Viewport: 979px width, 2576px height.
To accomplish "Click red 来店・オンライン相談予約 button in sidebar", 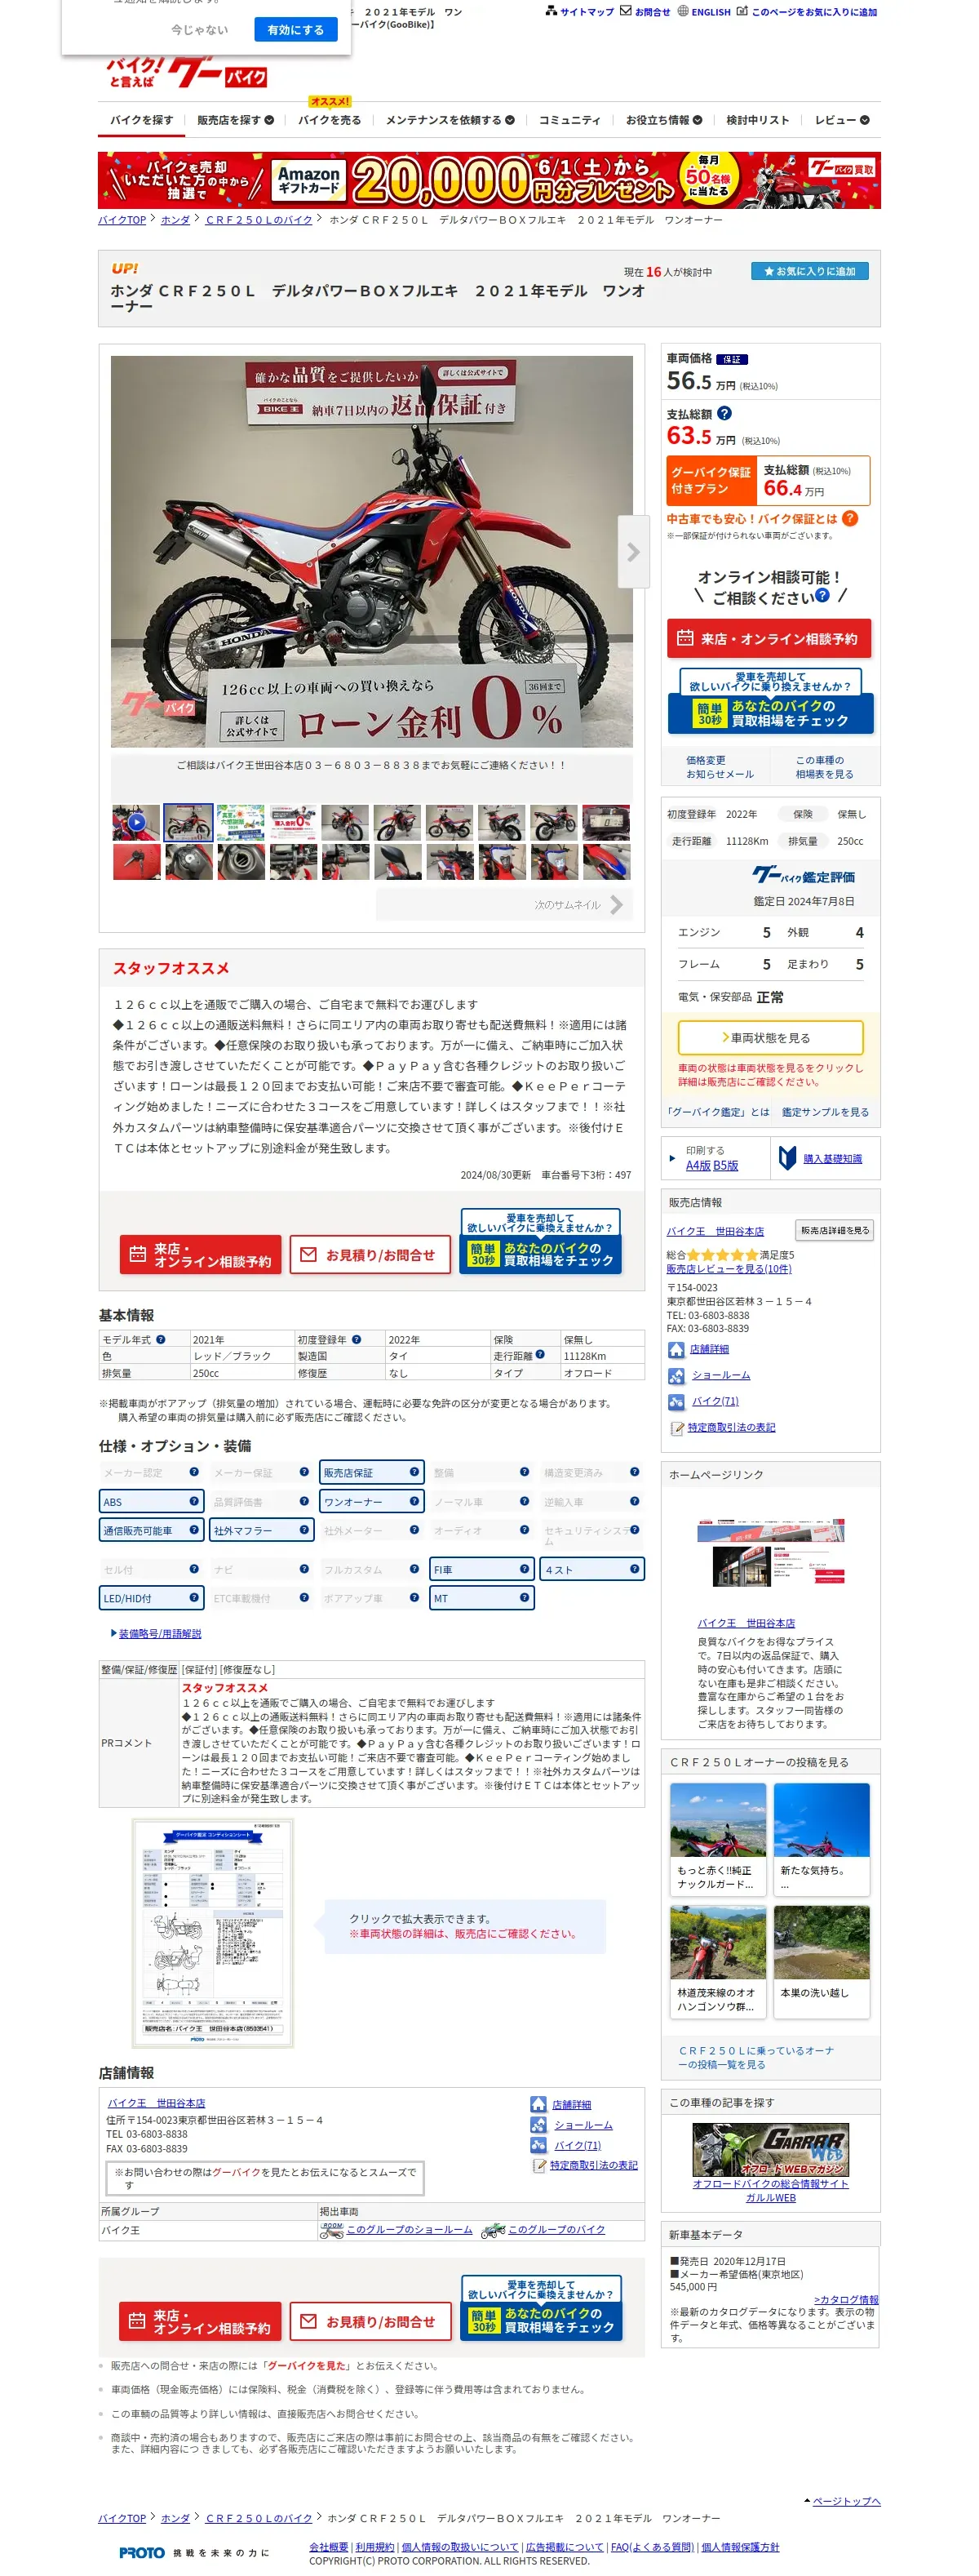I will click(768, 638).
